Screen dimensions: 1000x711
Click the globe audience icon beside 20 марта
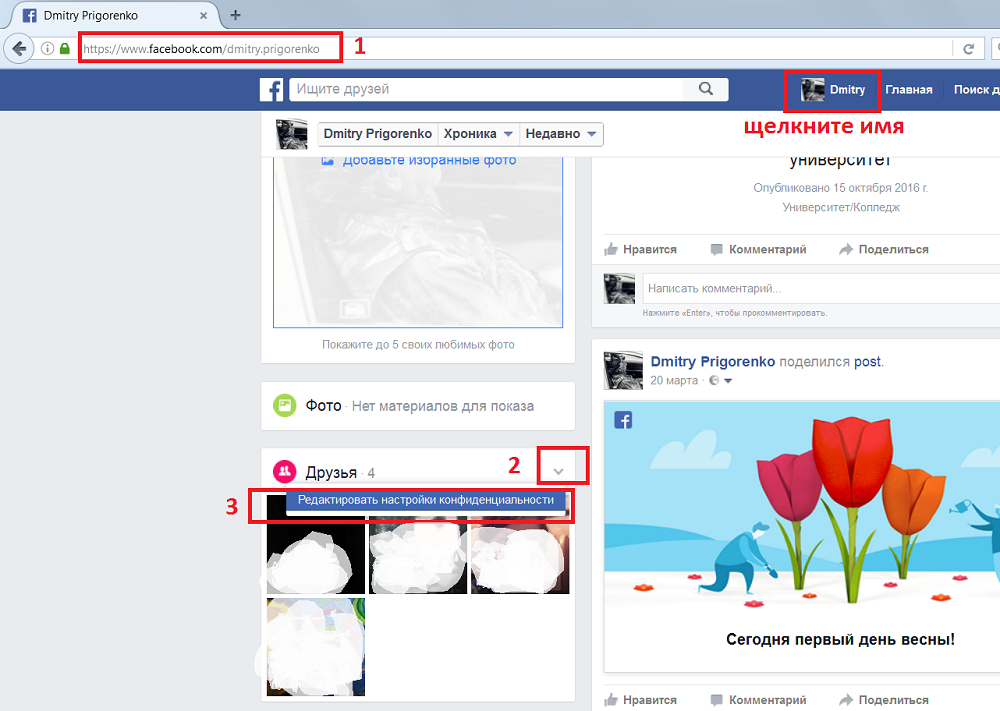click(x=714, y=381)
